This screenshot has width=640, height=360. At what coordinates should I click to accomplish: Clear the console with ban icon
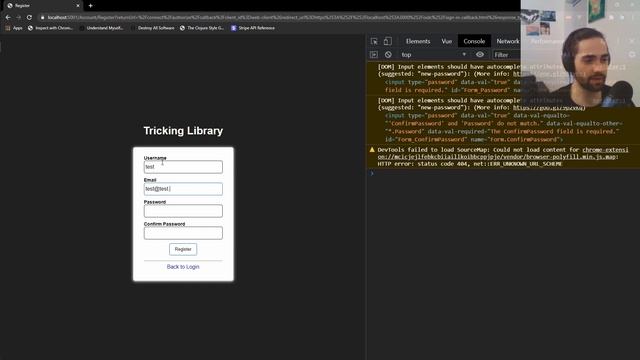388,55
